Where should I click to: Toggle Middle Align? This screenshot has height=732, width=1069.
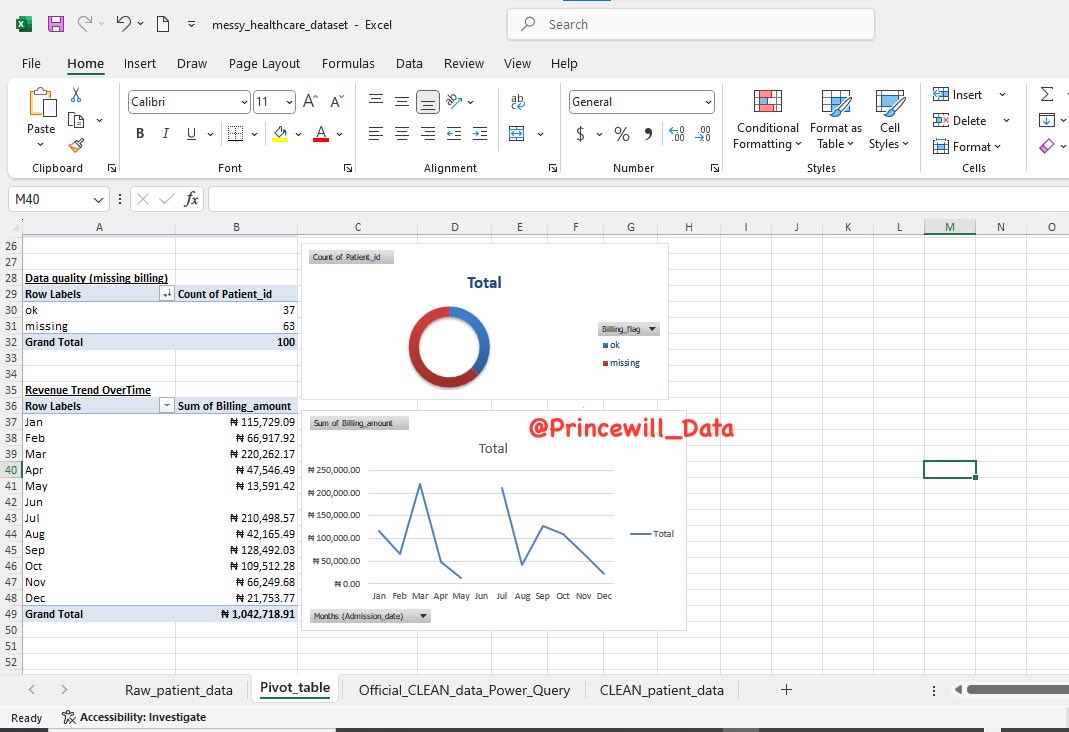(x=402, y=102)
